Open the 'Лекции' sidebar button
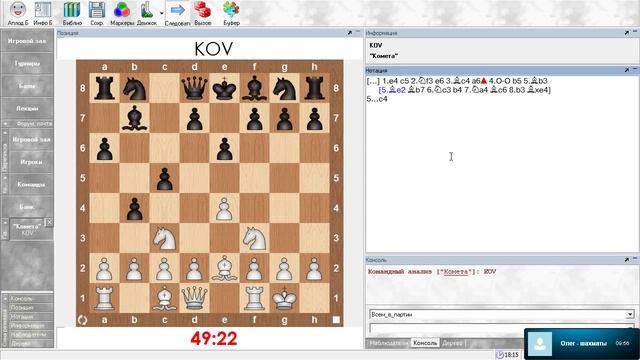 coord(27,108)
